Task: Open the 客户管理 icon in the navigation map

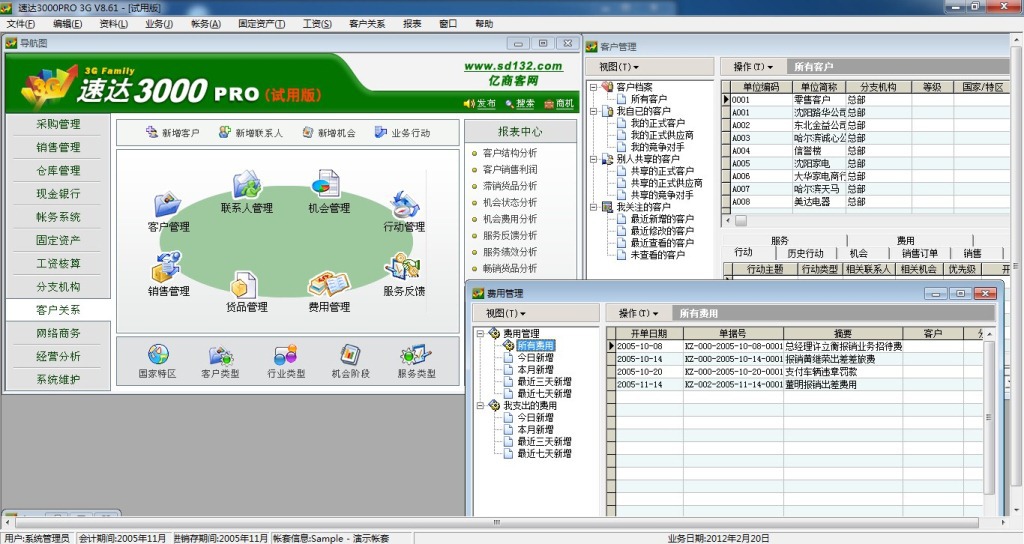Action: tap(167, 205)
